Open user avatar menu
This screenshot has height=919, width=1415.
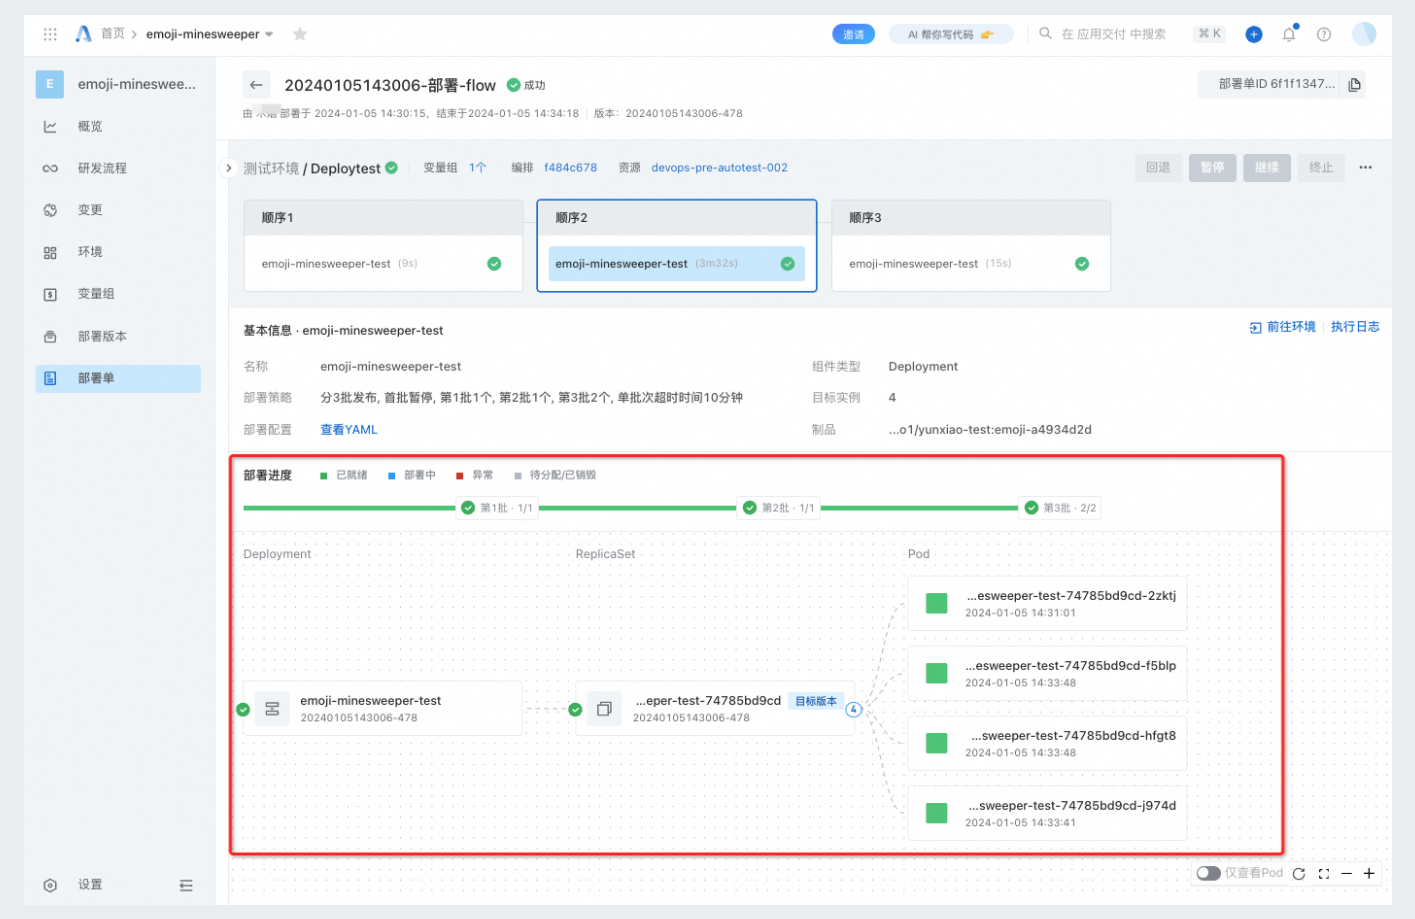[x=1364, y=34]
